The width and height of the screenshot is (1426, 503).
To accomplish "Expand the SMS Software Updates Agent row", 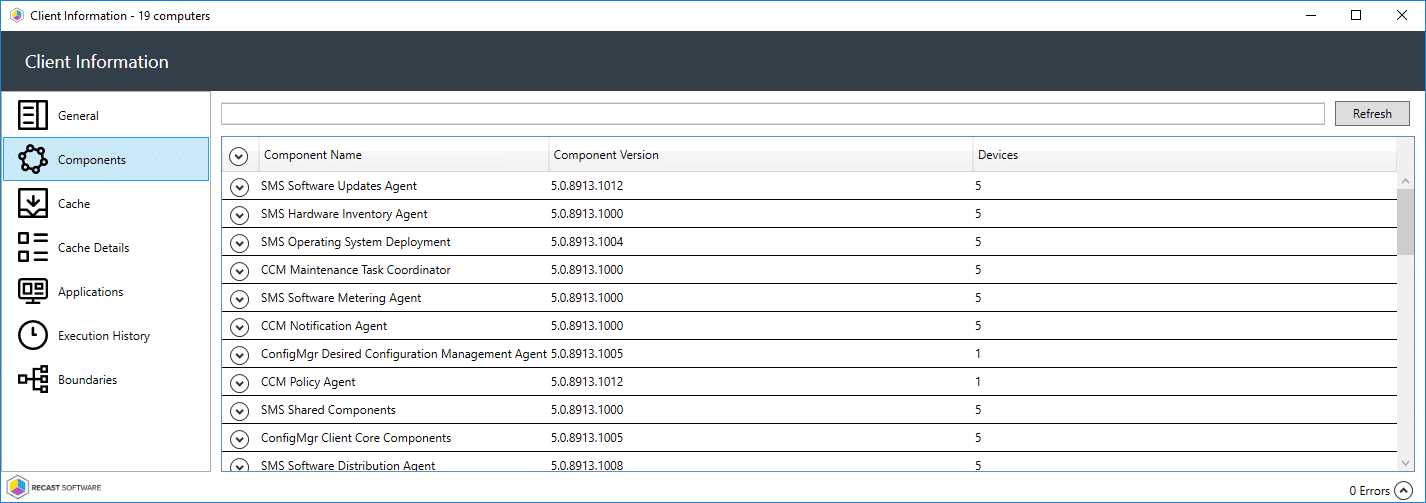I will click(x=238, y=186).
